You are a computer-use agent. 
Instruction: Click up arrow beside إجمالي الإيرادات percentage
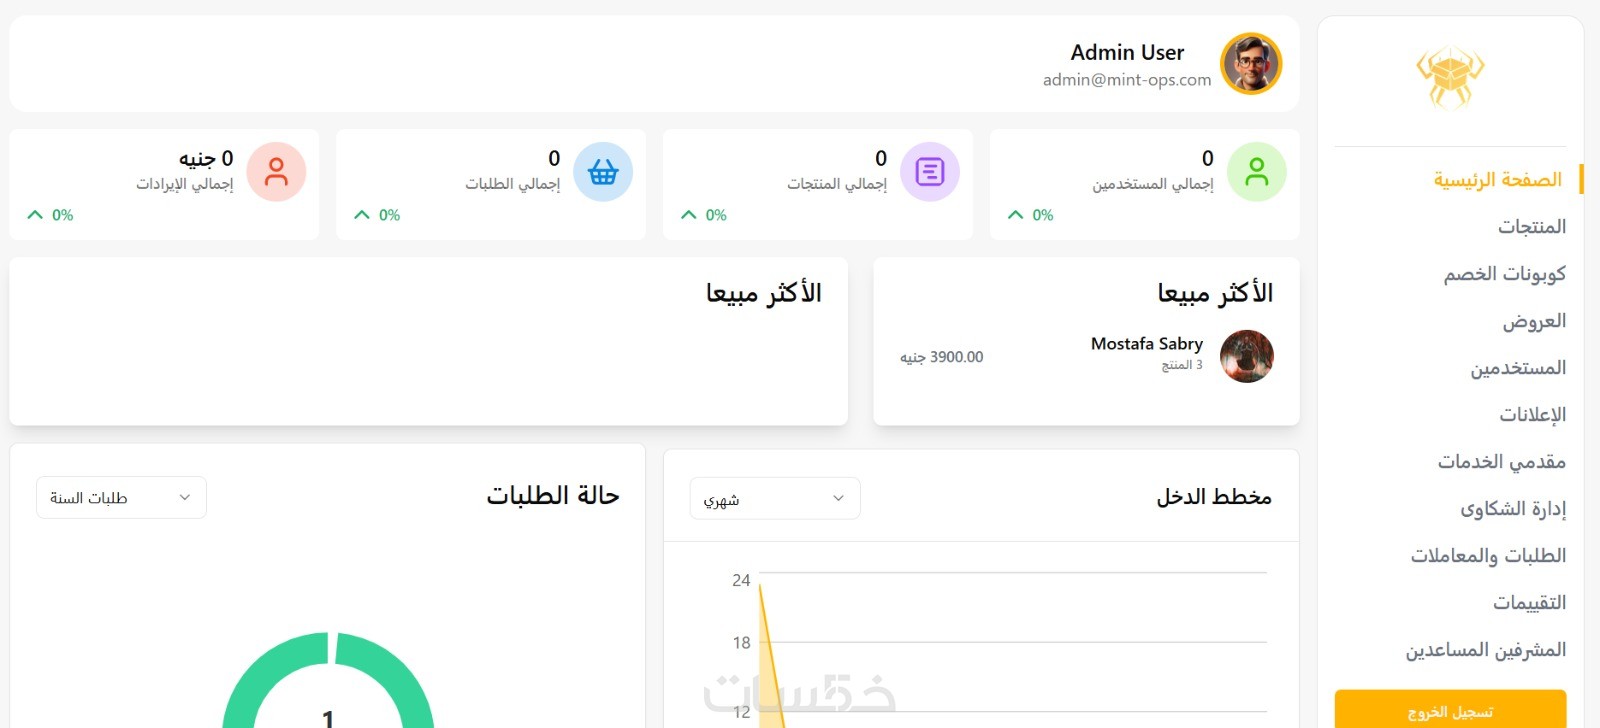coord(35,215)
